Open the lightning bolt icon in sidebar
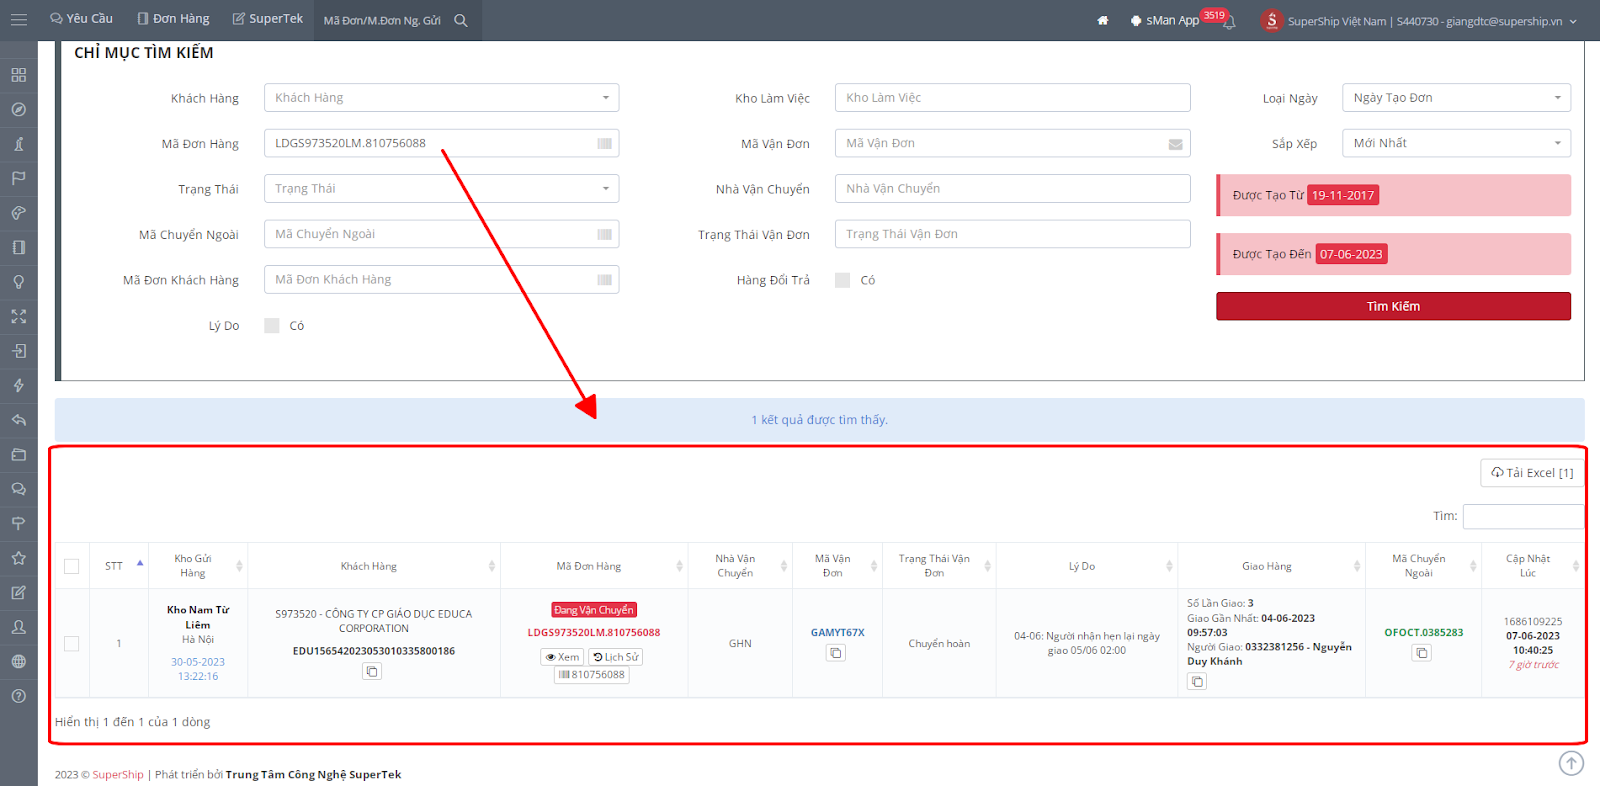The image size is (1600, 786). pos(18,385)
